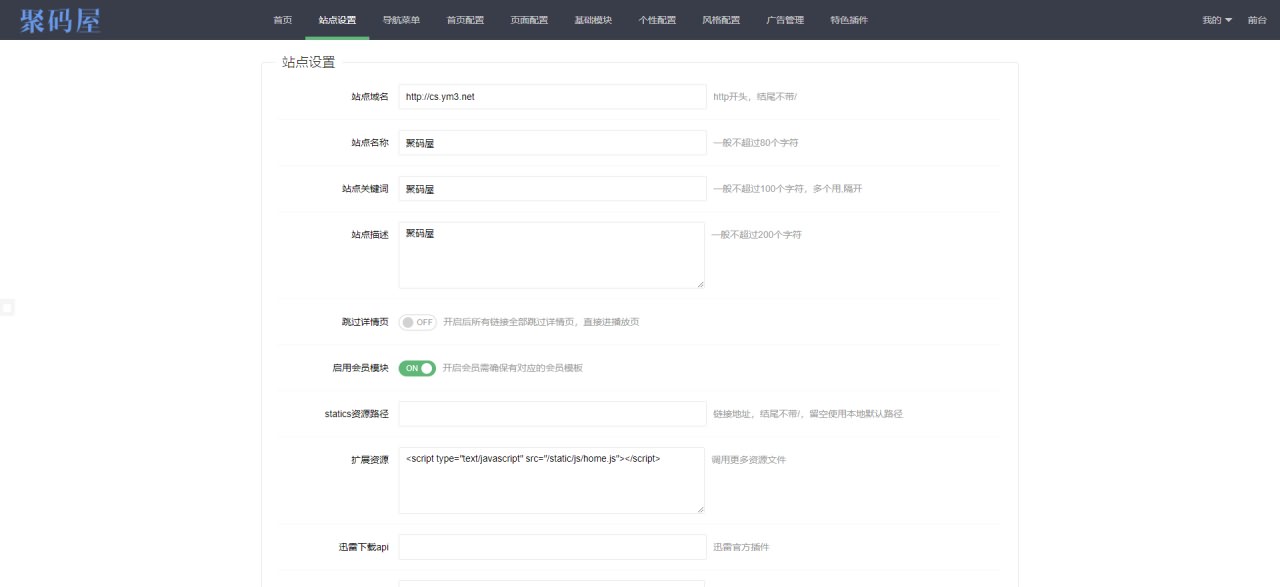Viewport: 1280px width, 587px height.
Task: Click the 前台 link
Action: 1257,20
